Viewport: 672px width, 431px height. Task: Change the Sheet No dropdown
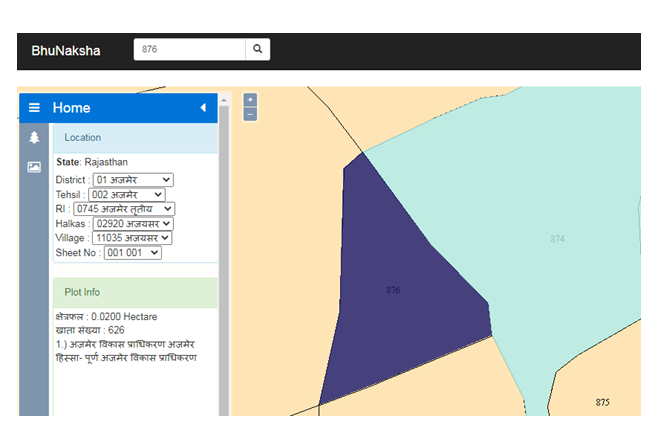click(x=132, y=253)
